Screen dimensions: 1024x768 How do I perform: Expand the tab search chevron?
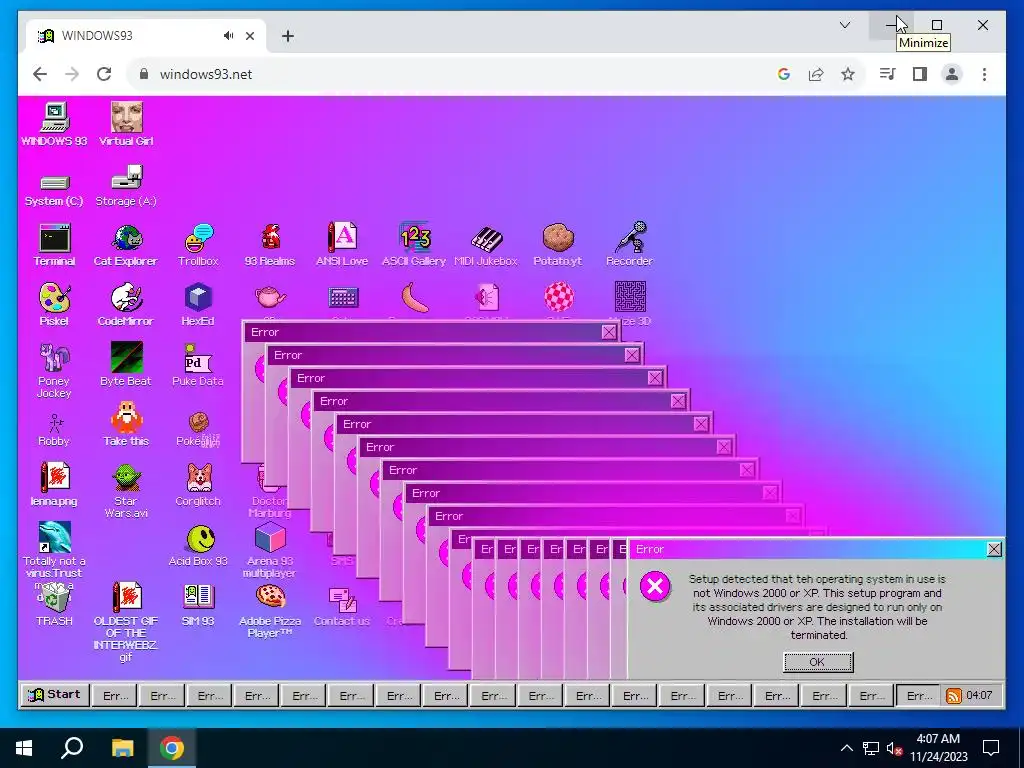844,25
